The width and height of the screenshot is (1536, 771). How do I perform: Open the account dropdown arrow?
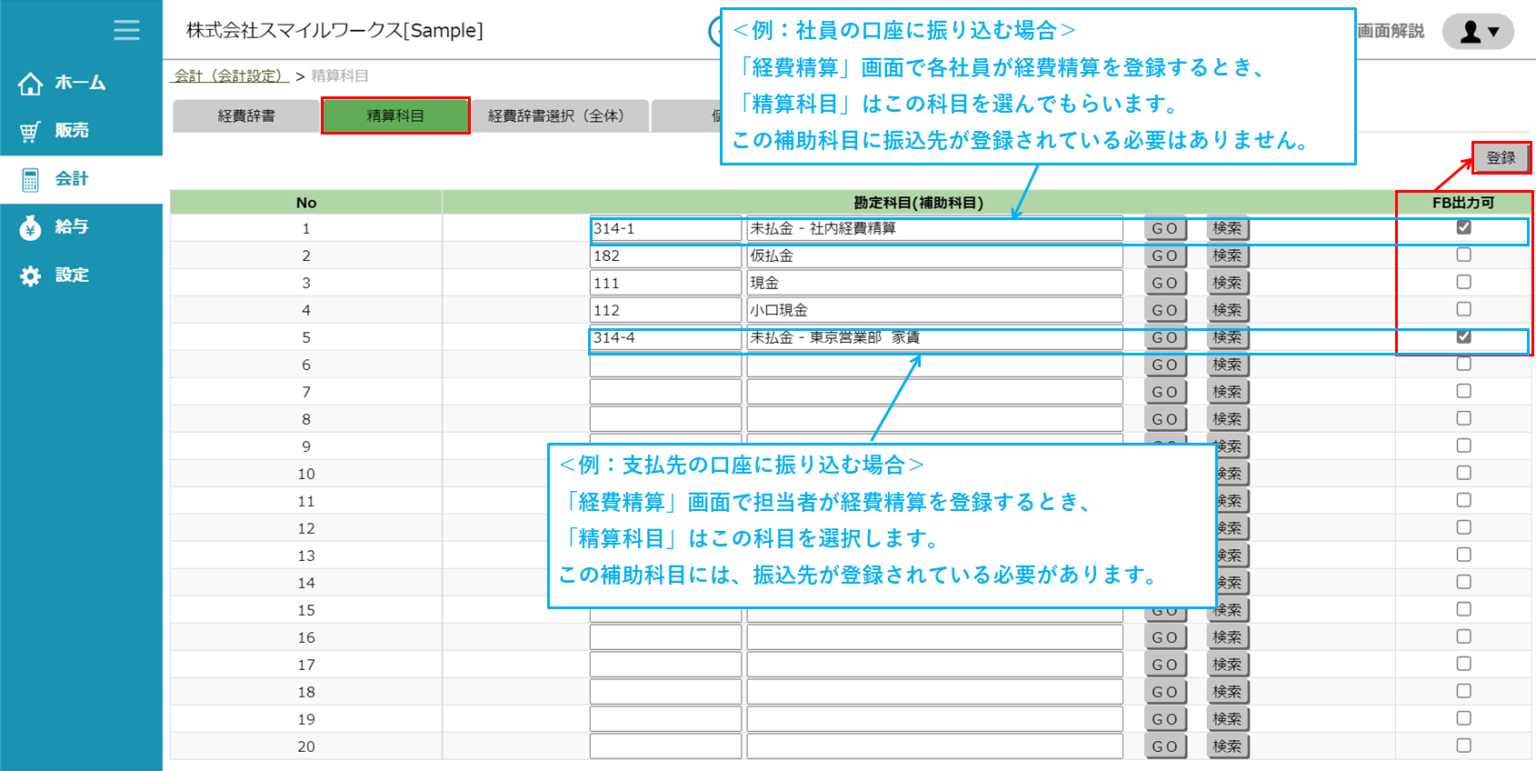tap(1494, 30)
